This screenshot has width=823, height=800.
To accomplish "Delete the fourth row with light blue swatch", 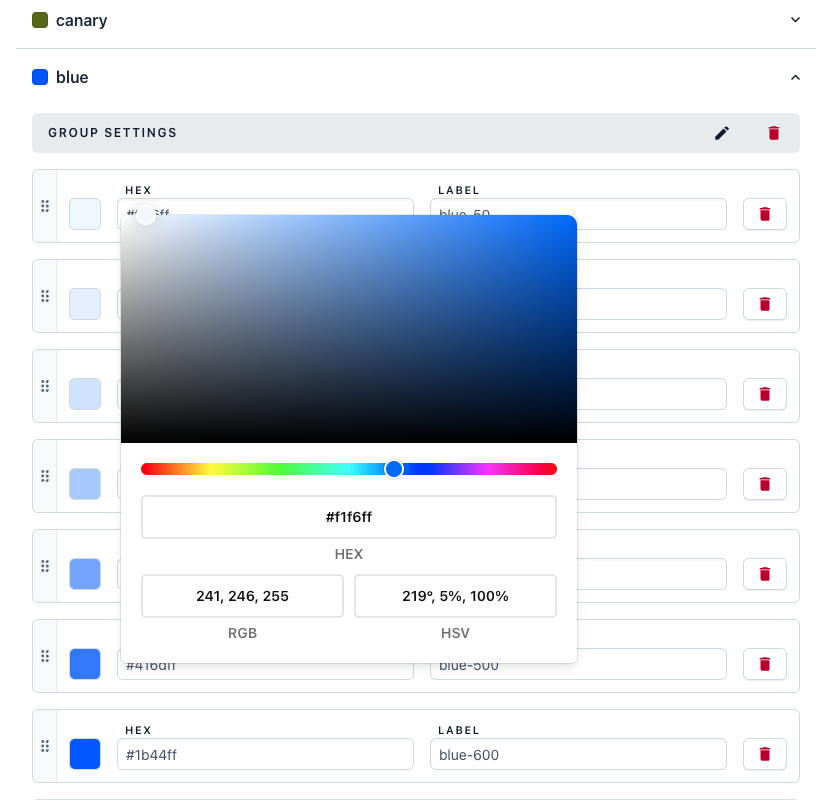I will (765, 484).
